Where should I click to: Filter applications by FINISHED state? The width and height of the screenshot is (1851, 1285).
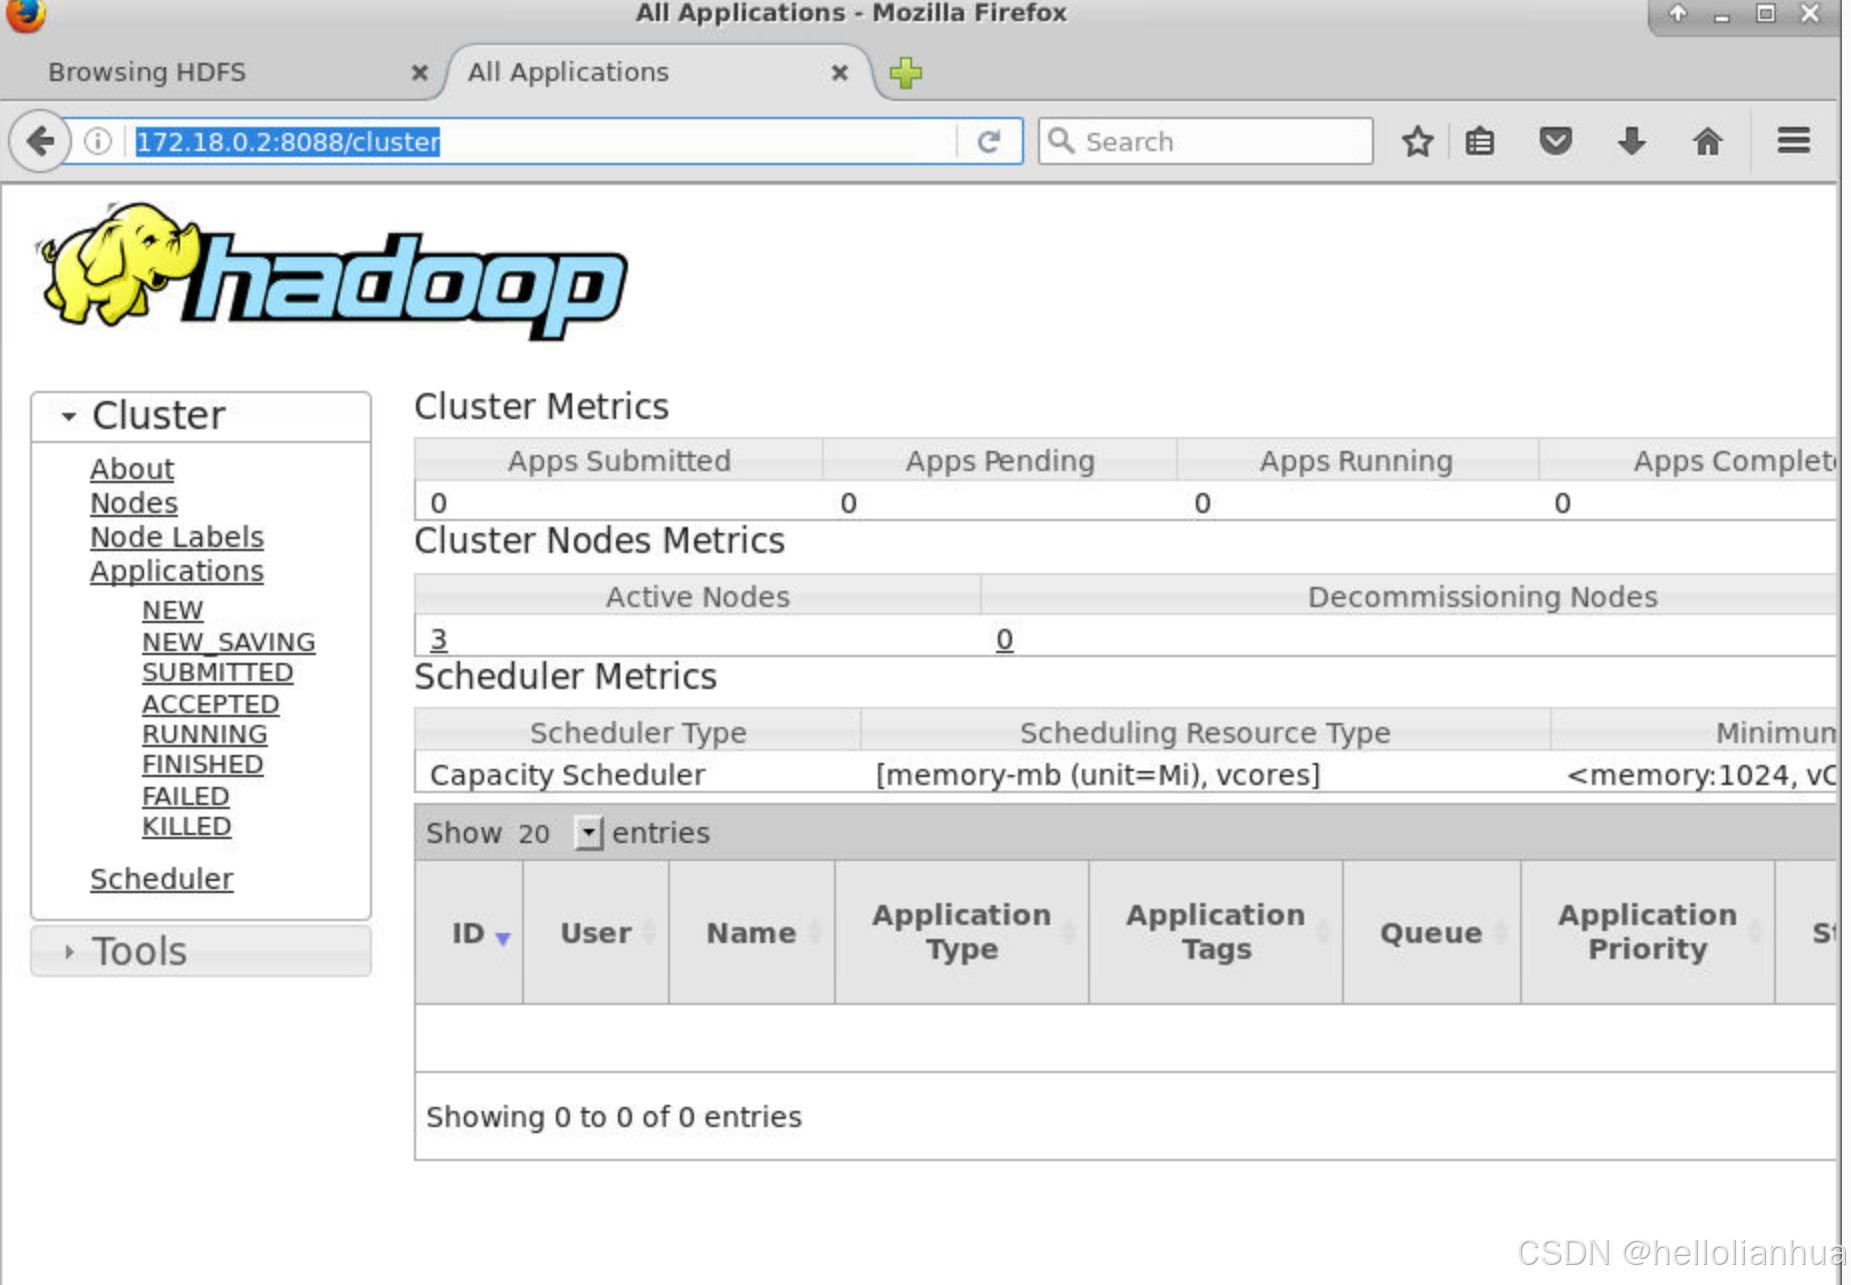click(x=202, y=764)
